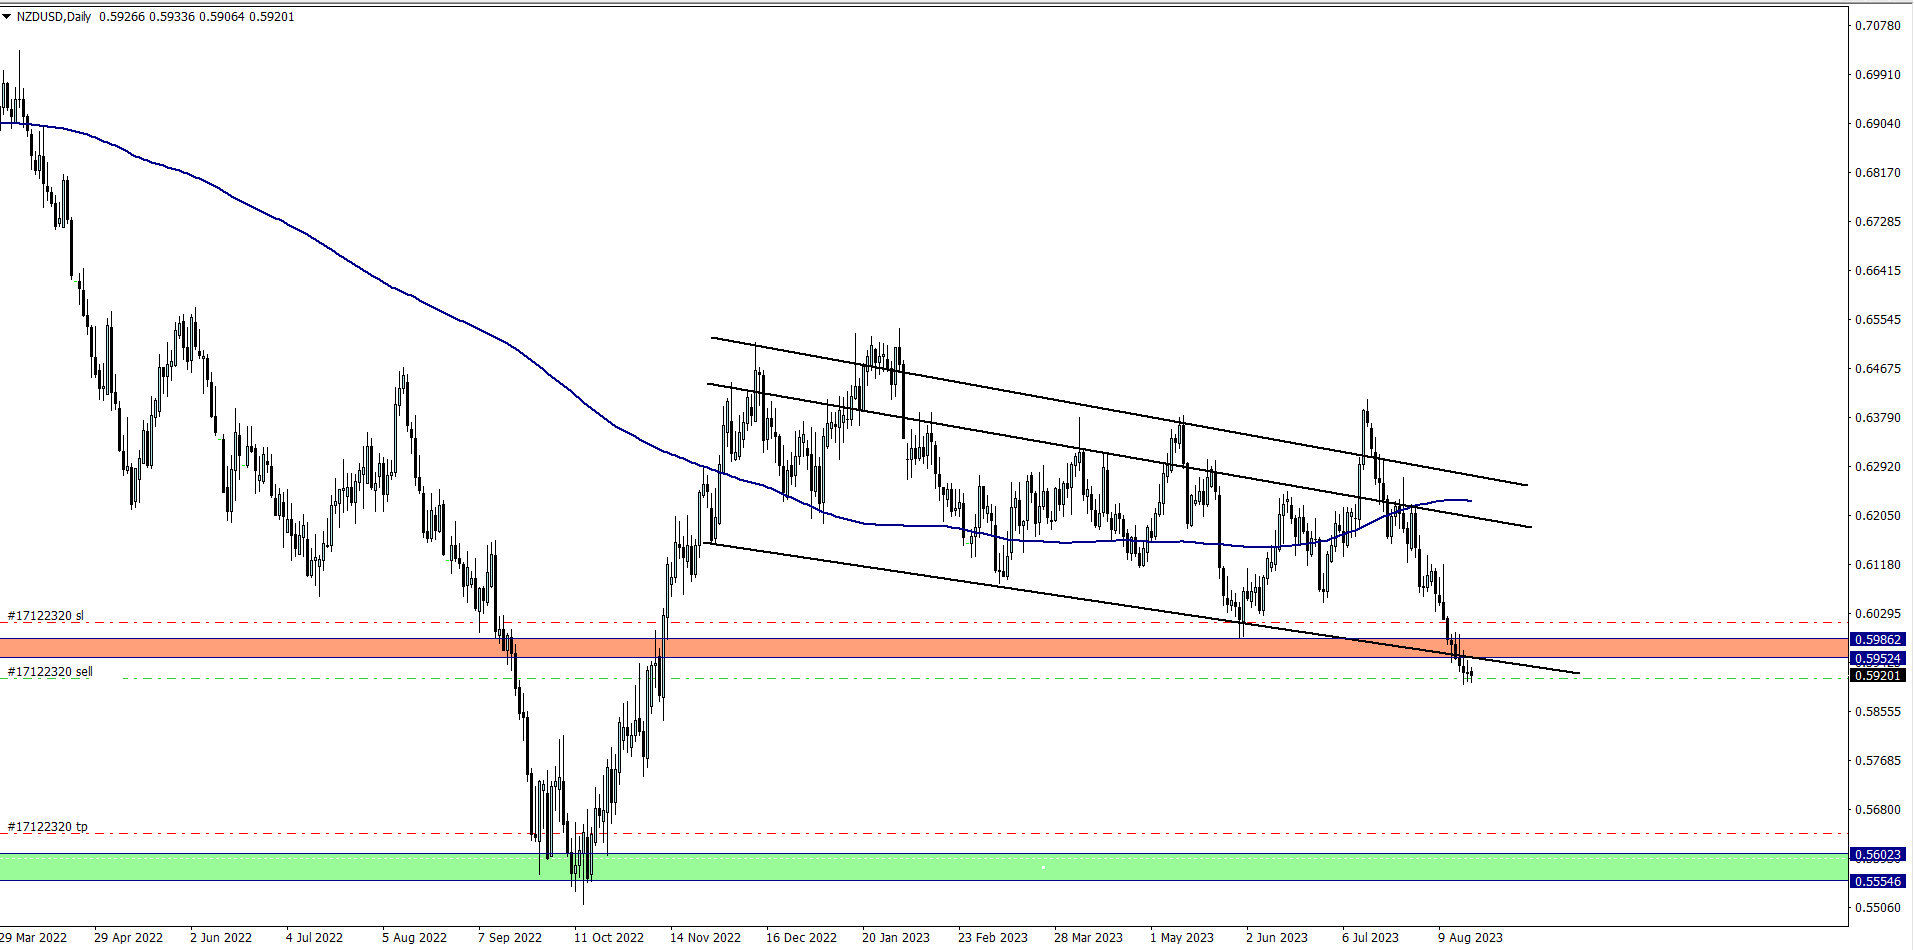Image resolution: width=1914 pixels, height=950 pixels.
Task: Select the gray dashed take profit line
Action: tap(923, 833)
